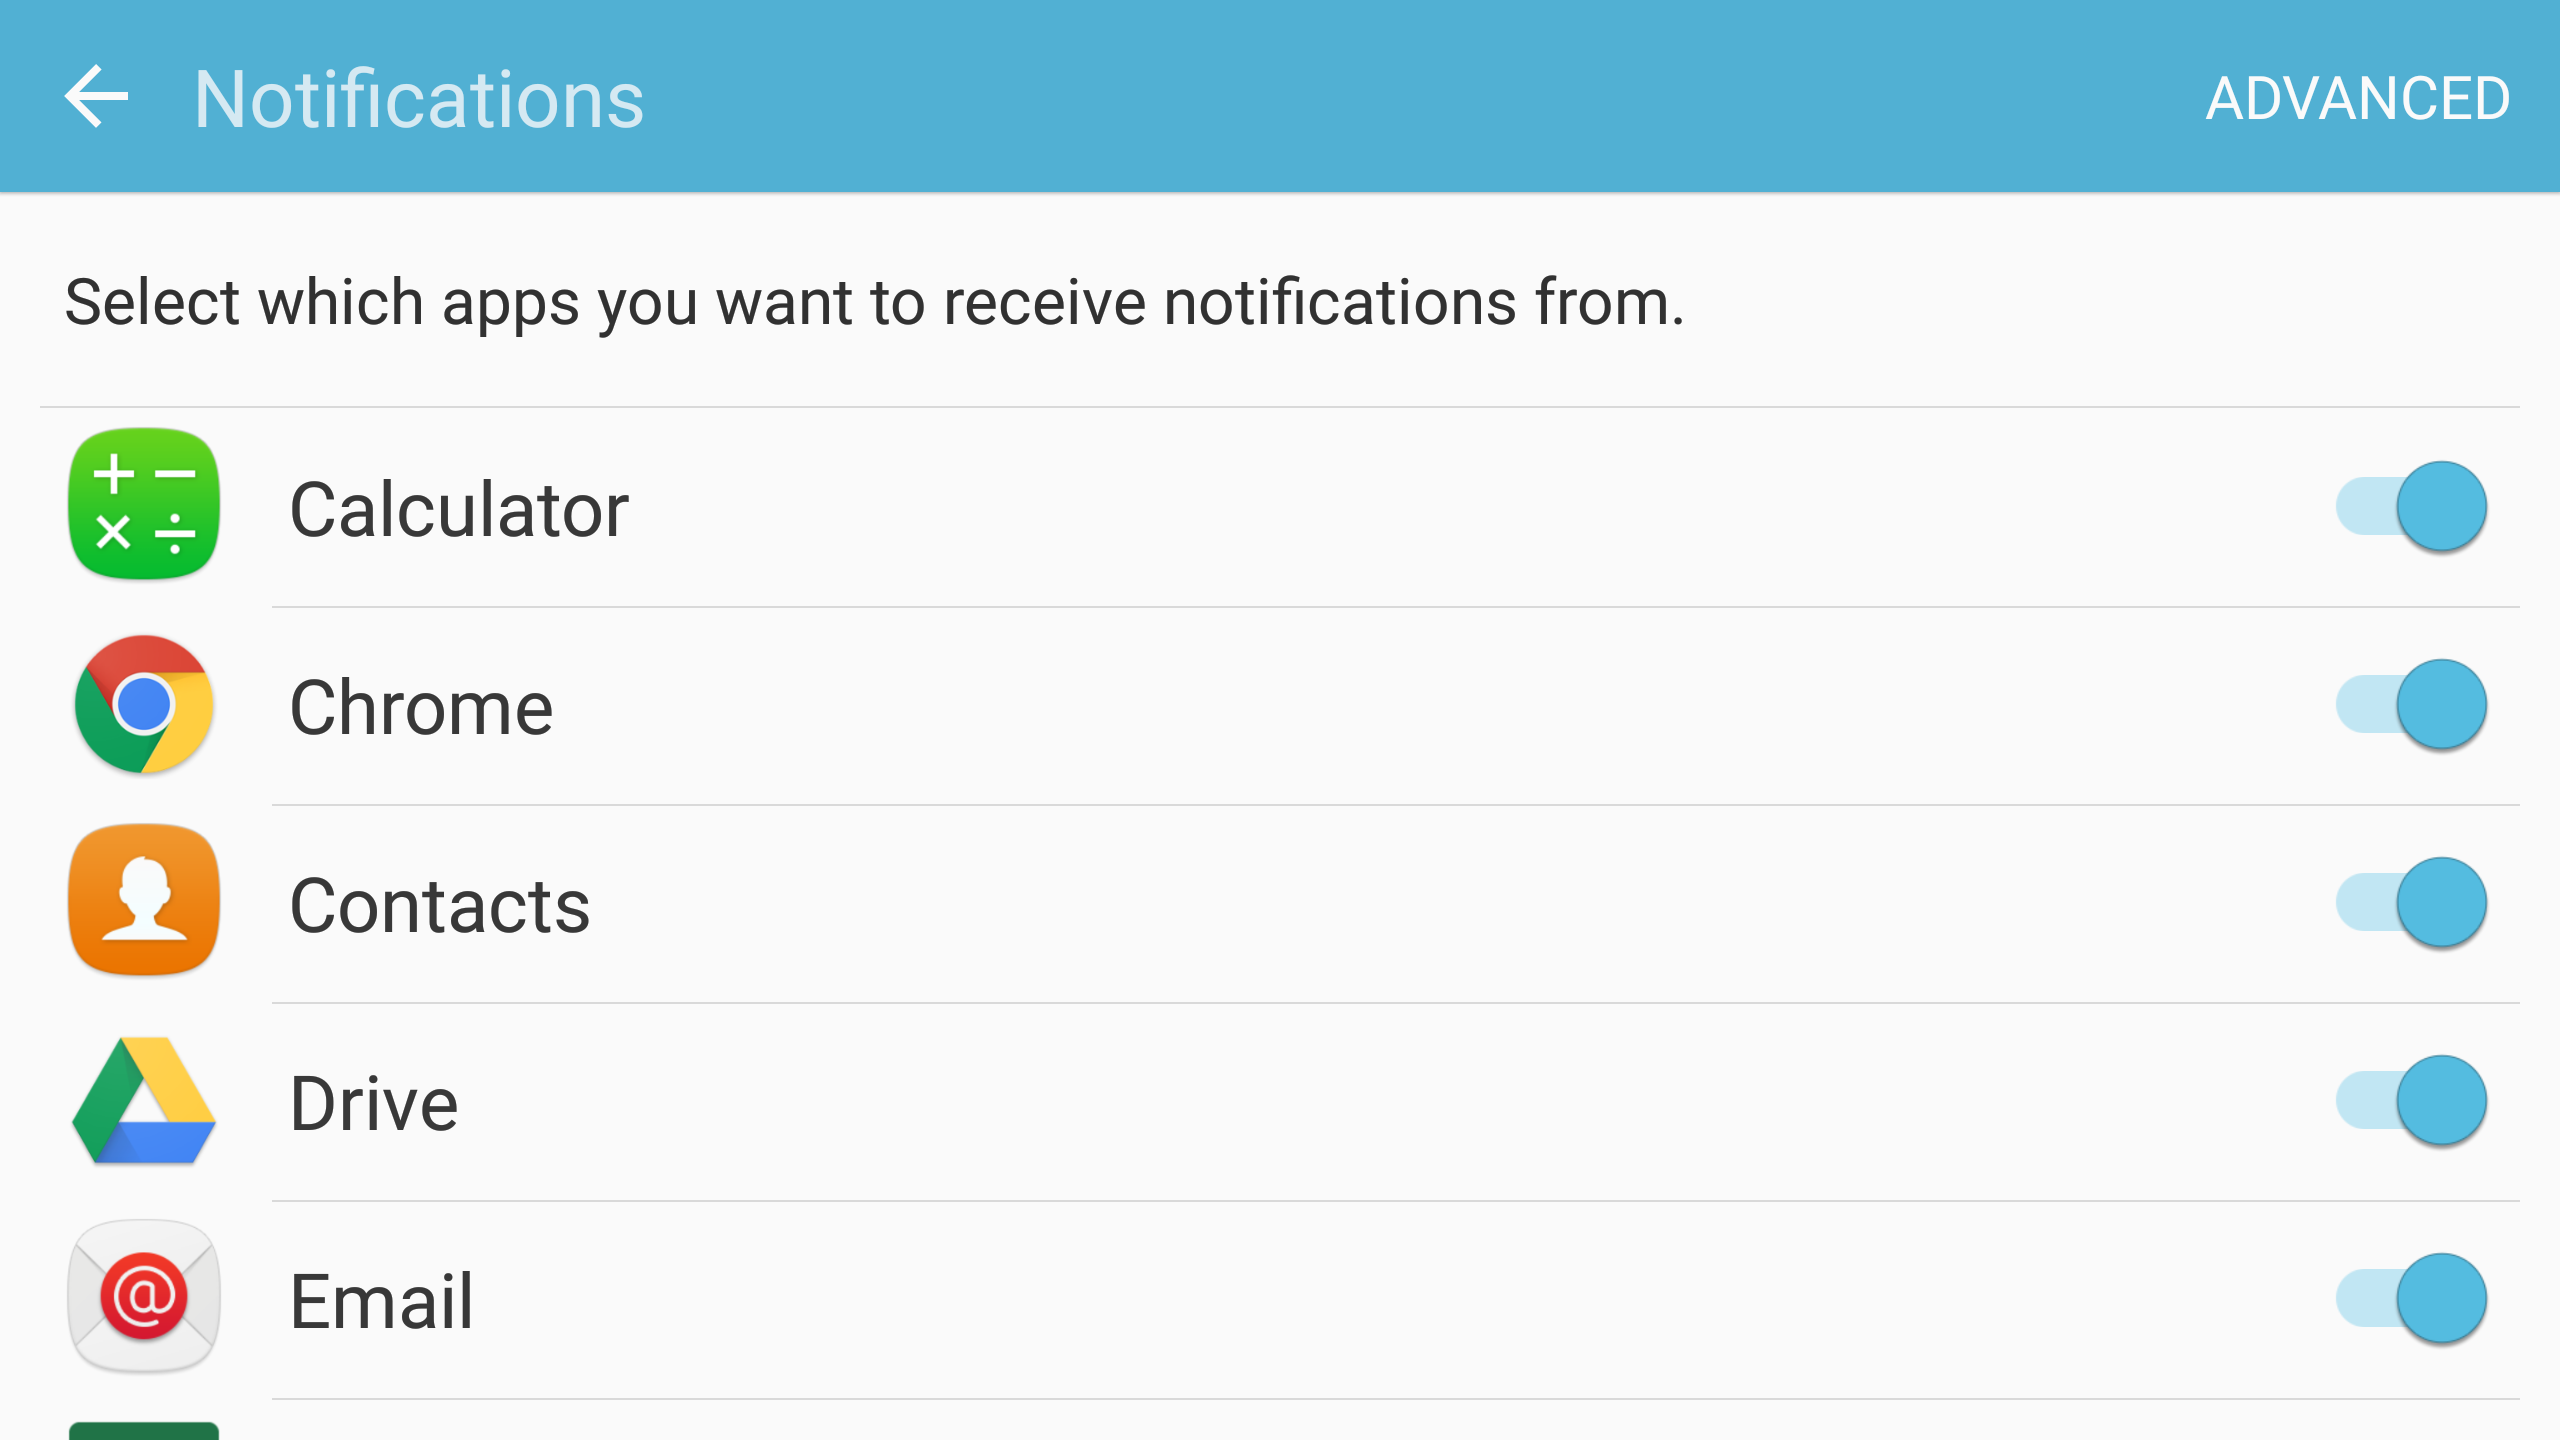
Task: Click the Chrome browser icon
Action: (142, 705)
